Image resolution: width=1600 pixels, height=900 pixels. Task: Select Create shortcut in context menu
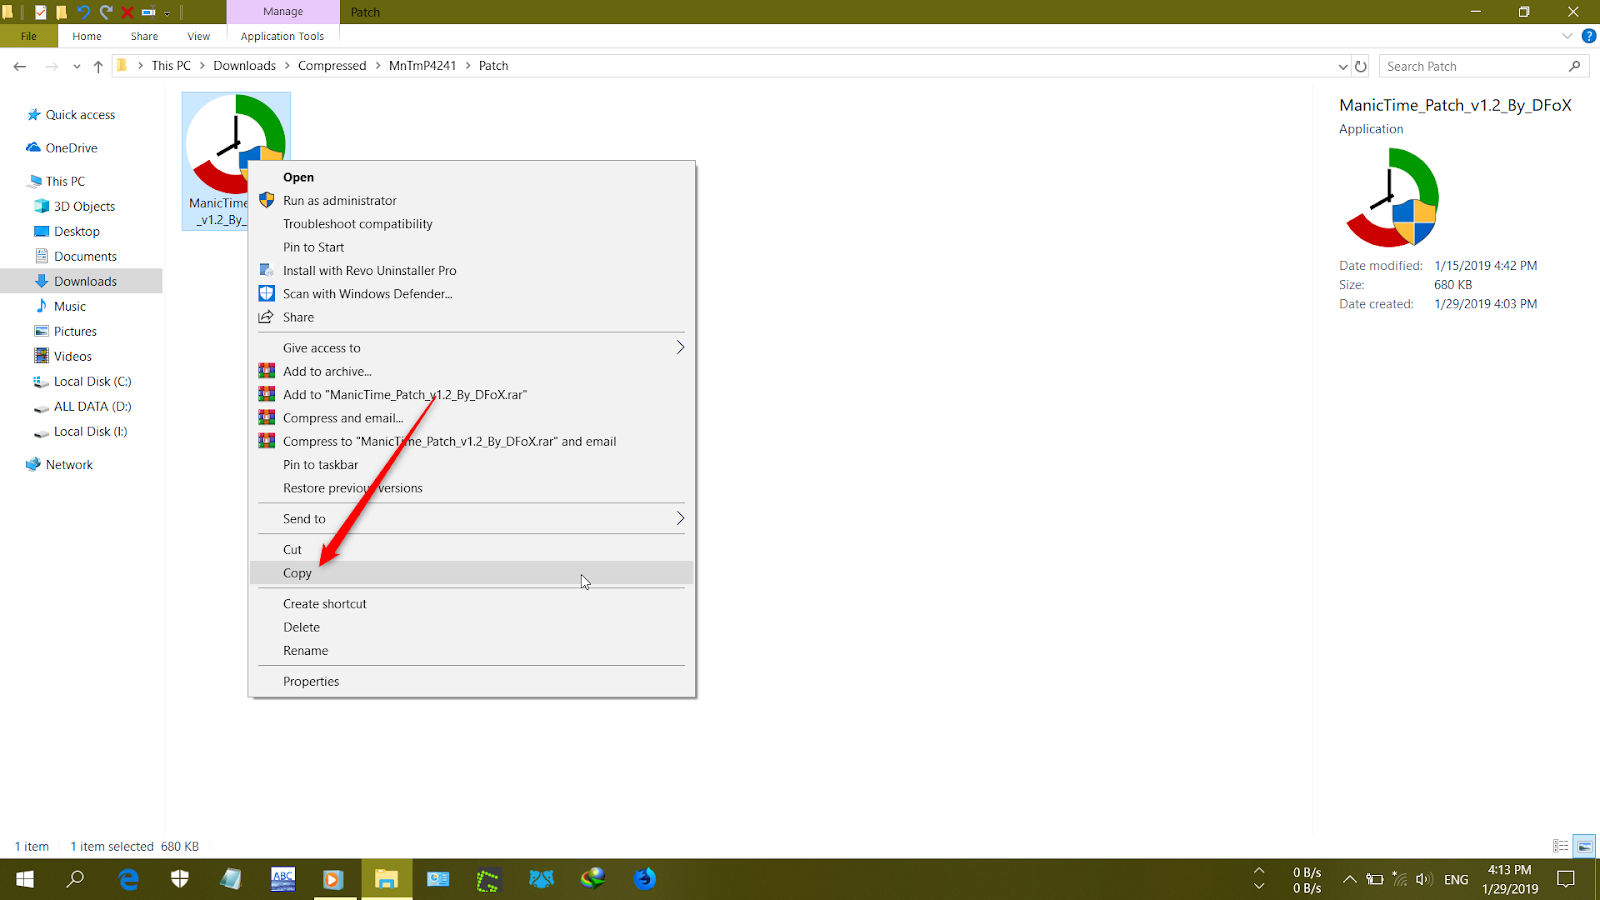(x=471, y=604)
